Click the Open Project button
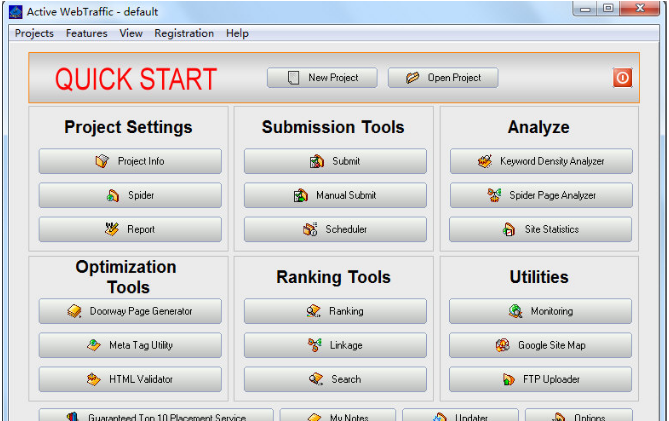 coord(443,78)
